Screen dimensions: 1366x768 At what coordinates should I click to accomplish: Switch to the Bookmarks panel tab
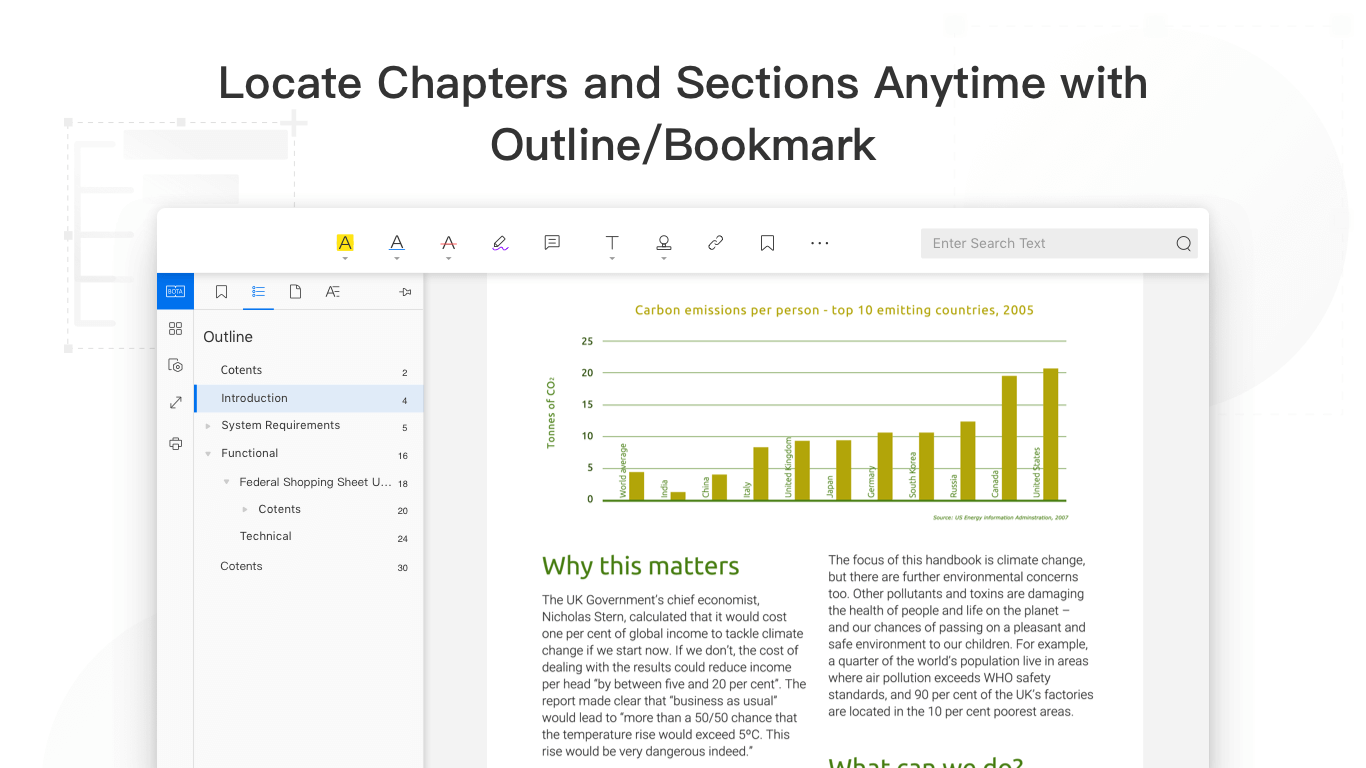point(222,292)
